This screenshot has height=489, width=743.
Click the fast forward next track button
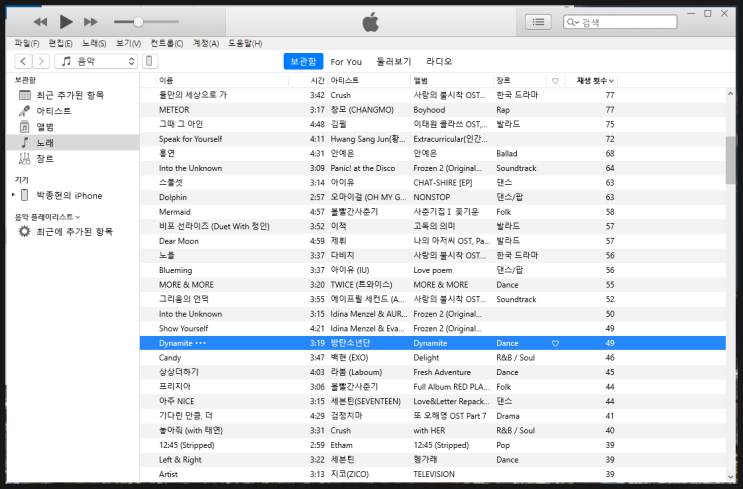tap(91, 22)
